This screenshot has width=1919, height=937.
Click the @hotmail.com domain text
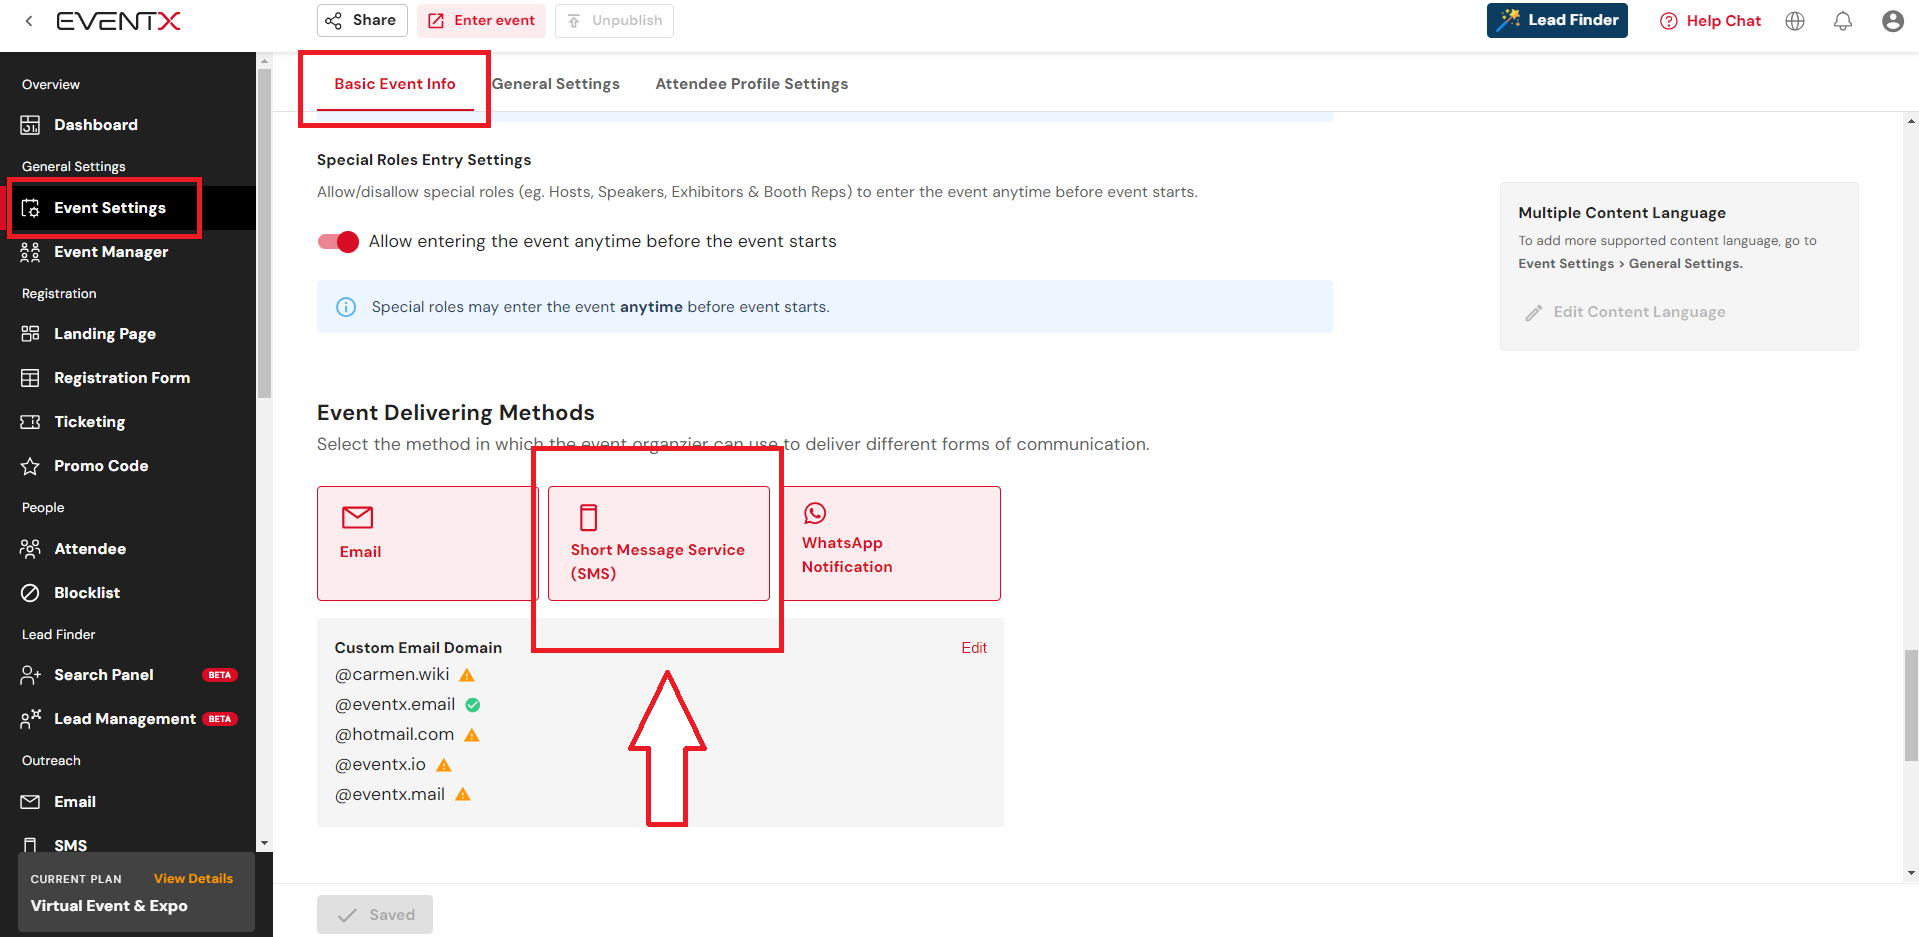(x=394, y=735)
